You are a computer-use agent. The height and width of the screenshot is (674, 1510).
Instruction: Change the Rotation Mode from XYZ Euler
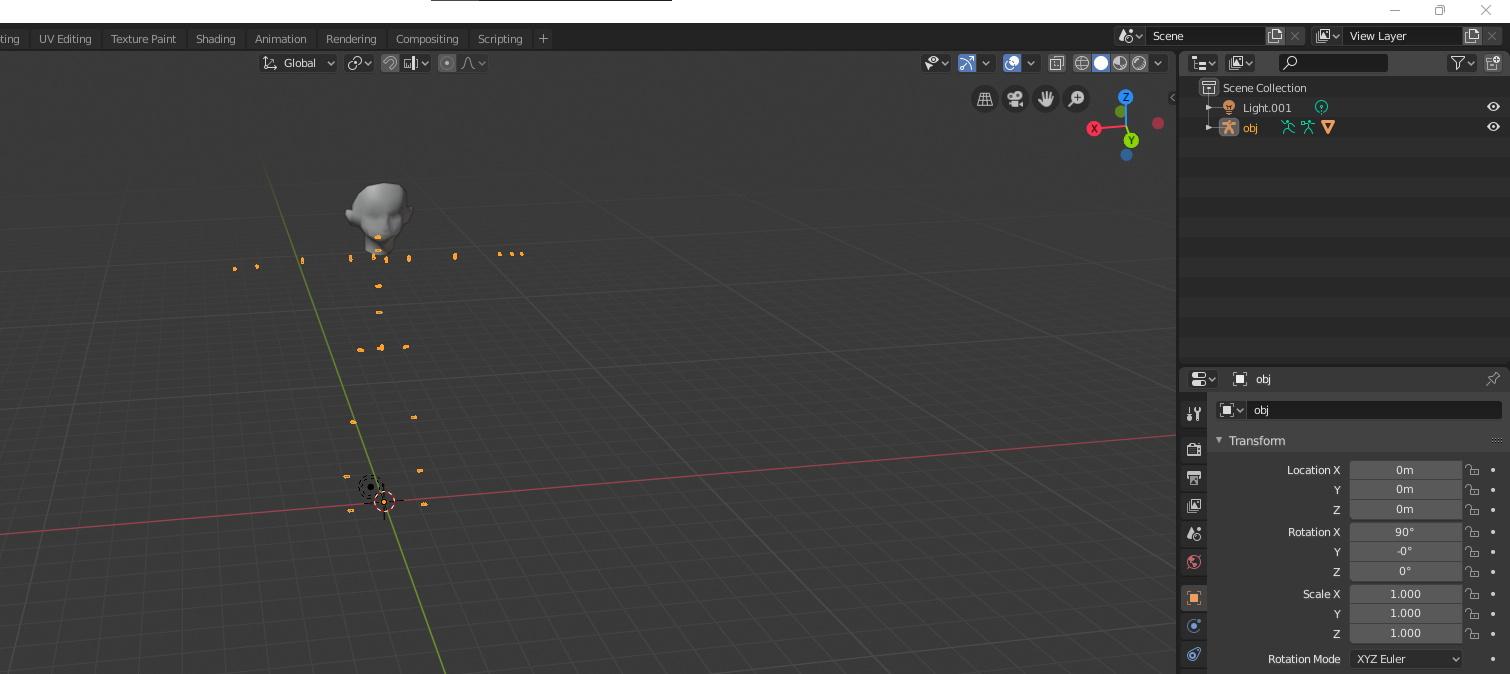point(1405,659)
